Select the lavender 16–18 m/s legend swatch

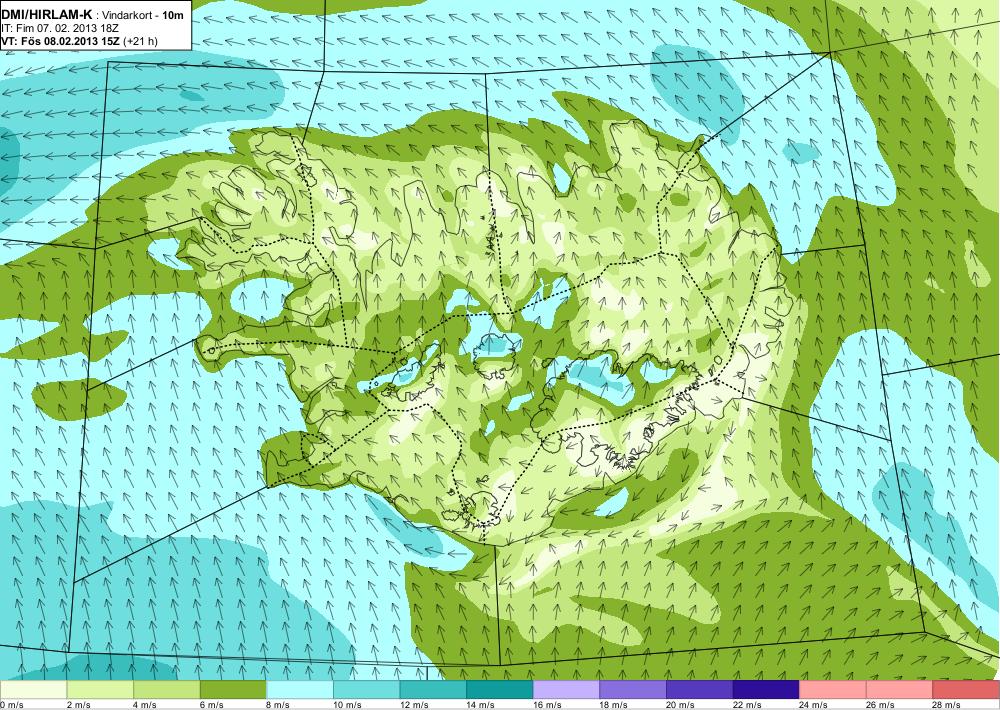click(566, 690)
